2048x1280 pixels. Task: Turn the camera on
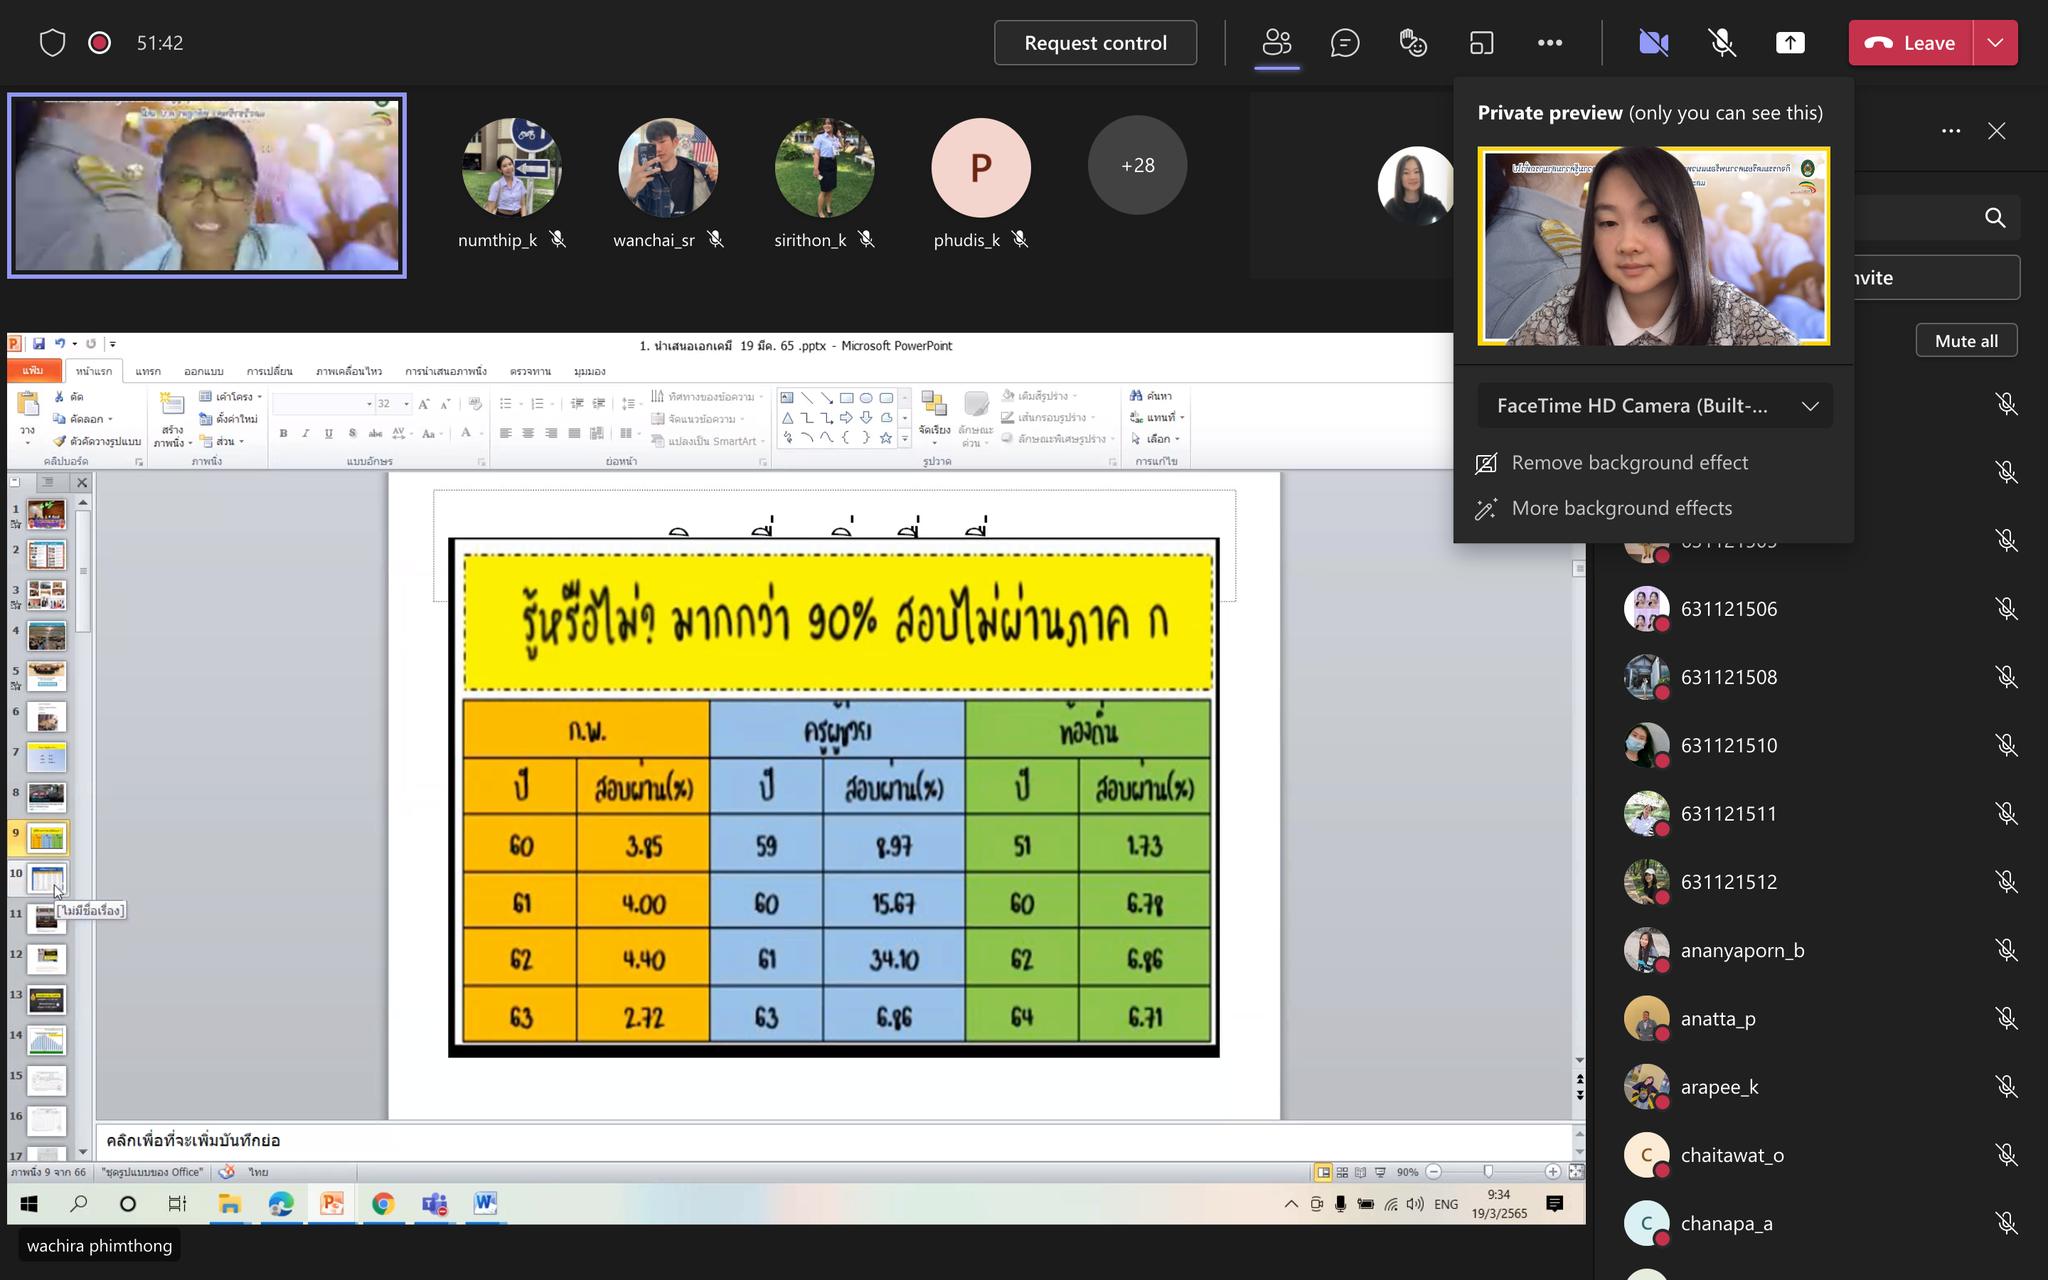tap(1653, 43)
